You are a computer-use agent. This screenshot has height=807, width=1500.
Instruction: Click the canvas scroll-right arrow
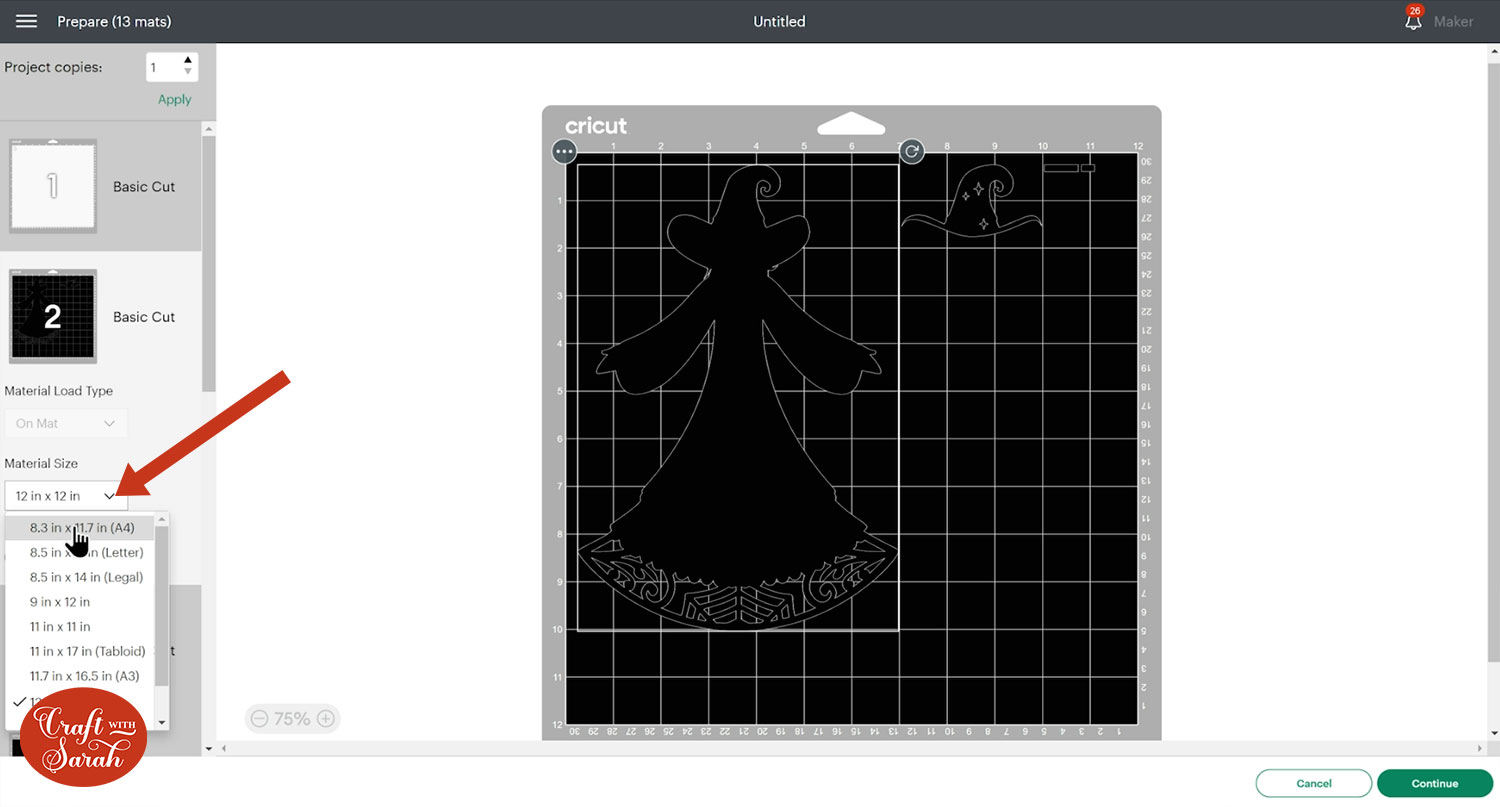click(x=1479, y=748)
